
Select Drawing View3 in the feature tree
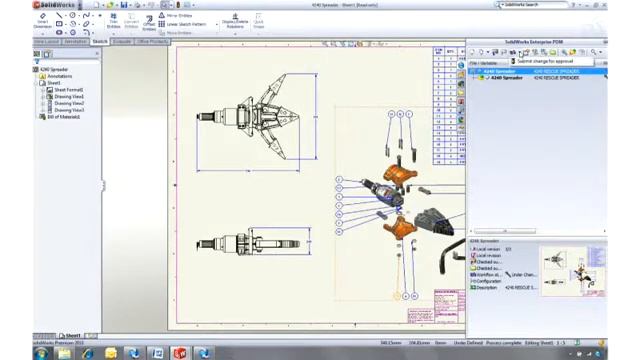(69, 110)
